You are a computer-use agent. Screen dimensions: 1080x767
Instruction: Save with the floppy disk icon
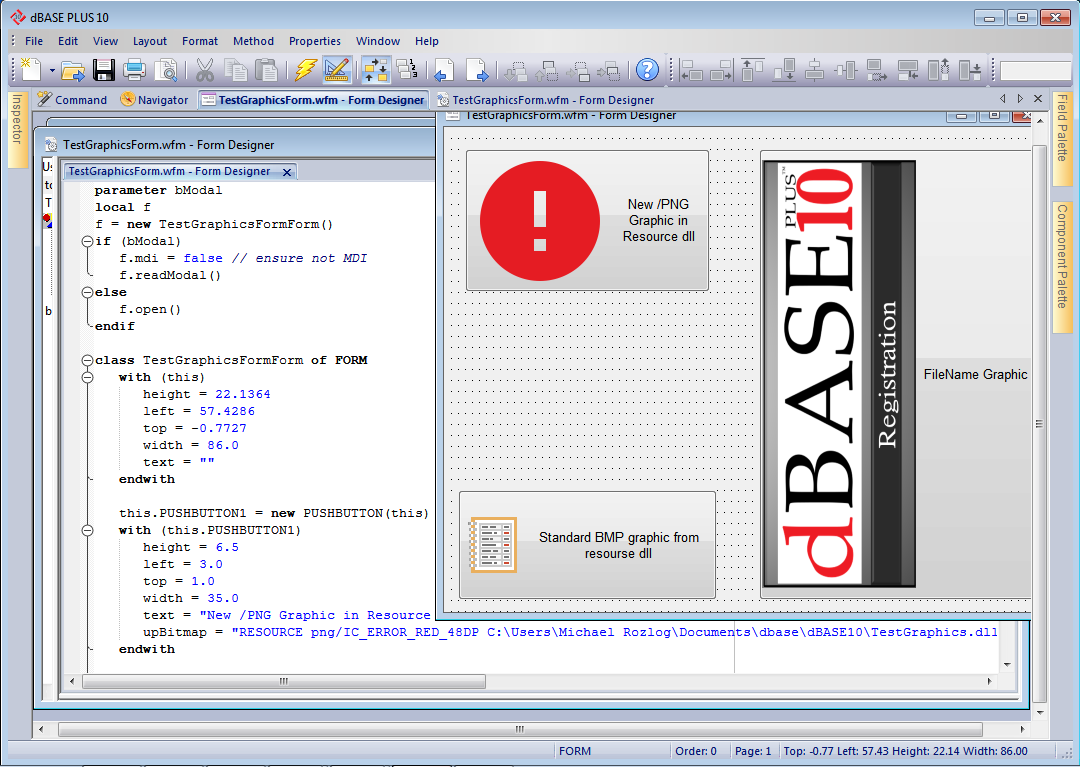[104, 70]
